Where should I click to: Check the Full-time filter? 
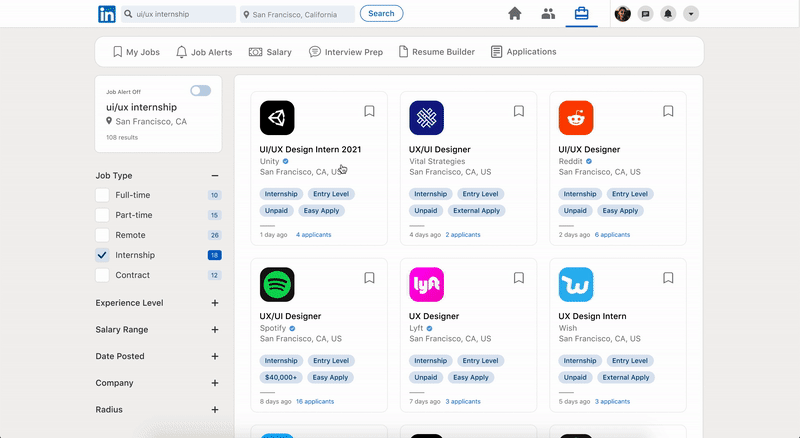pos(102,195)
